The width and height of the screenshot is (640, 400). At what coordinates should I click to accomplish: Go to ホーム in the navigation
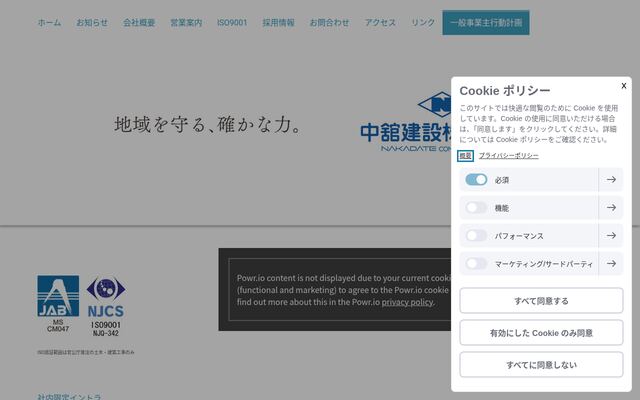click(x=49, y=22)
